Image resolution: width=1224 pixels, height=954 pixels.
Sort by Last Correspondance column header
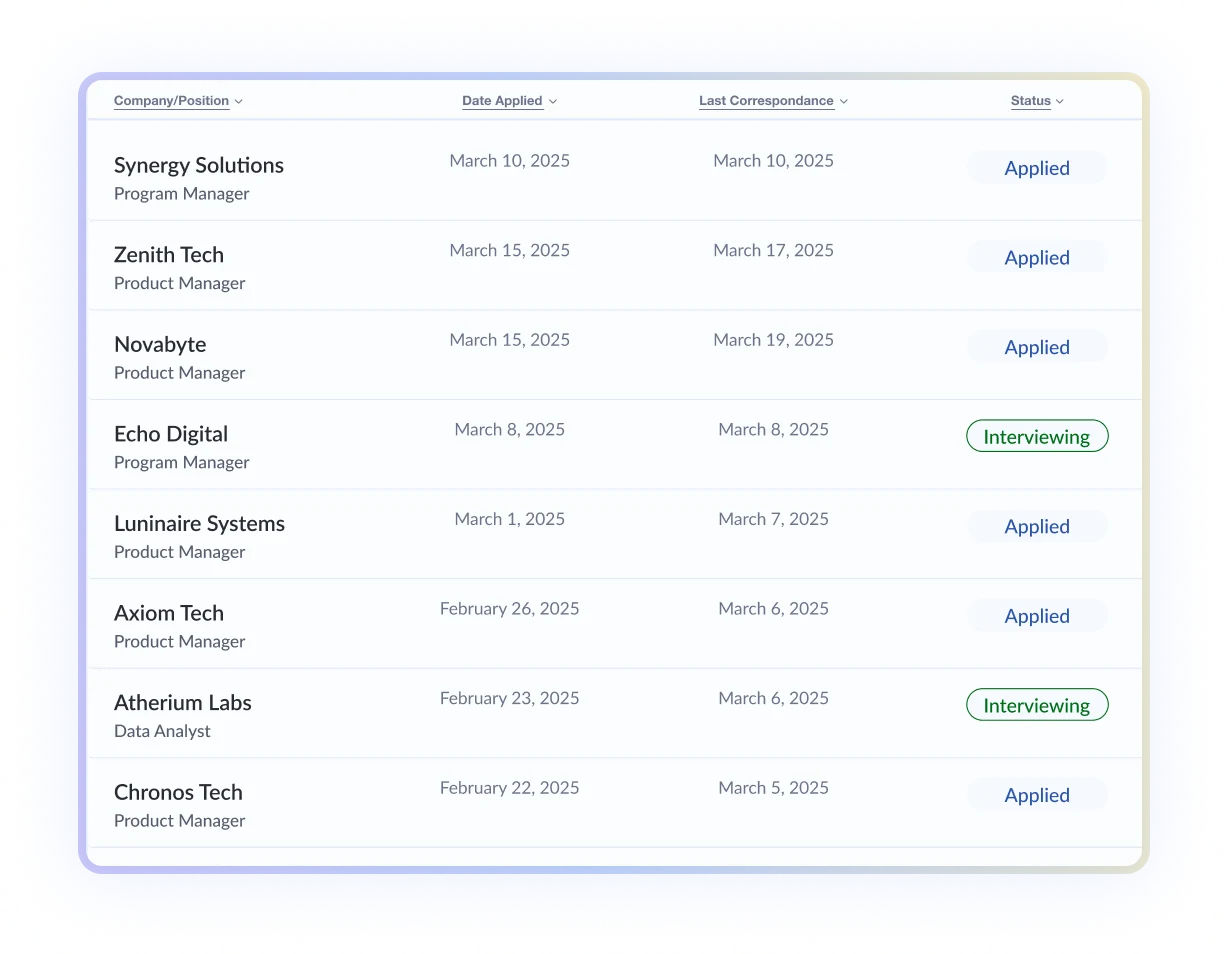[773, 101]
